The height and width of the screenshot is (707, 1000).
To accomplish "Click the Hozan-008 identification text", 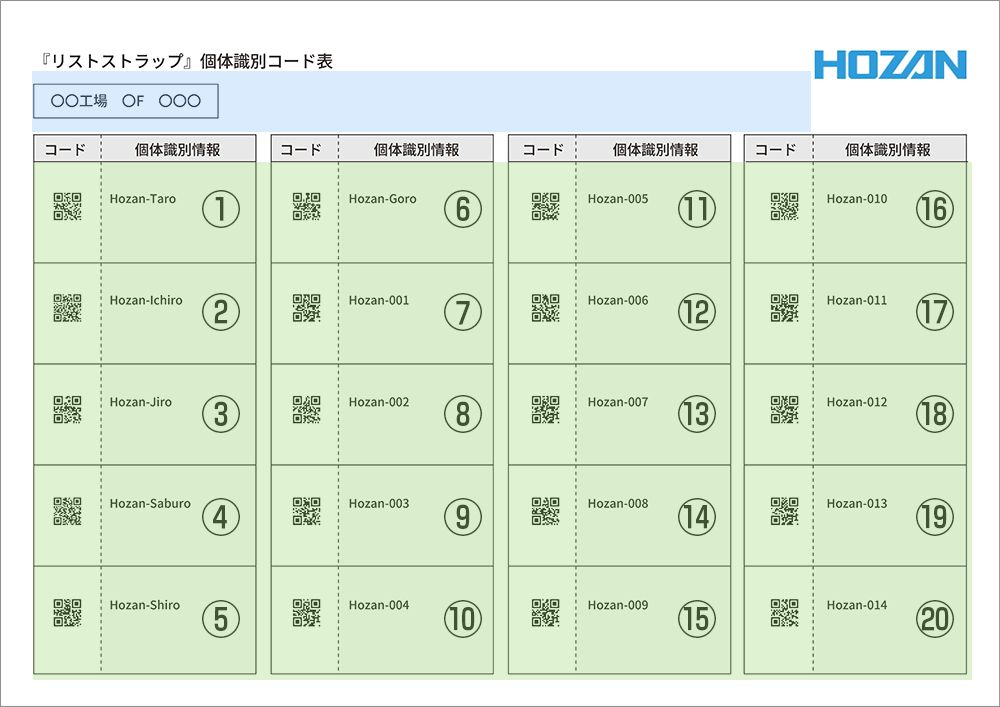I will (x=618, y=504).
